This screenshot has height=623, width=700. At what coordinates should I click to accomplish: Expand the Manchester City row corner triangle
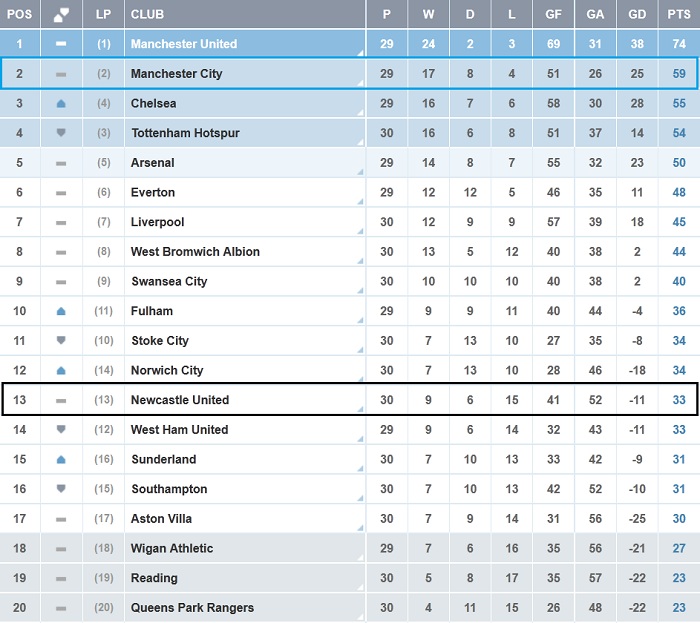click(357, 84)
